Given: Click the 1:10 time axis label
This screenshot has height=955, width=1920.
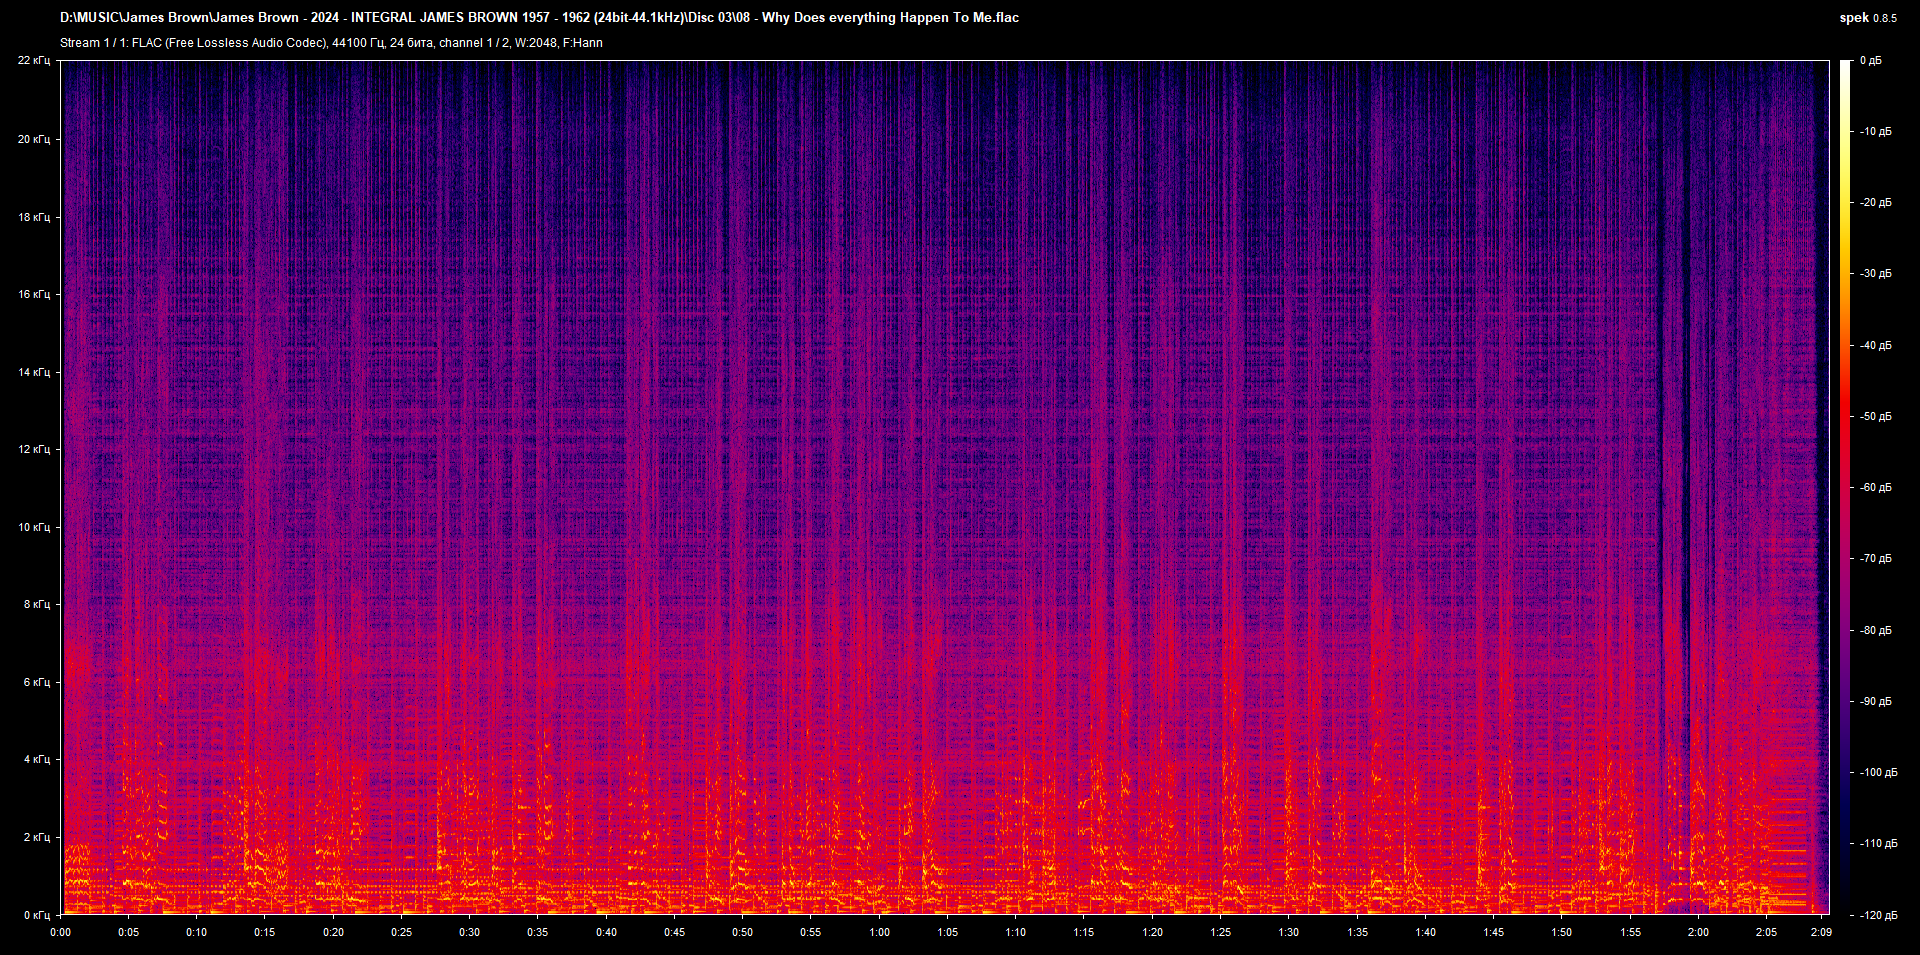Looking at the screenshot, I should pos(1016,932).
